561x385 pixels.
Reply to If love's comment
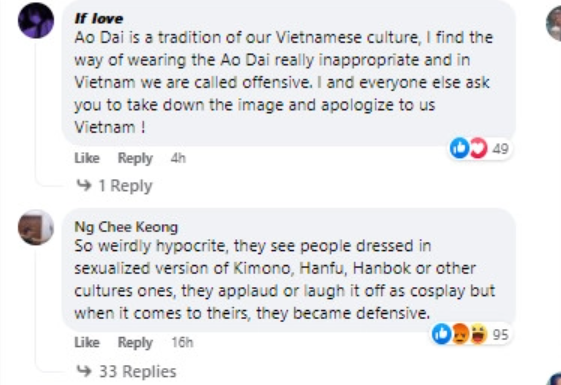pos(135,158)
